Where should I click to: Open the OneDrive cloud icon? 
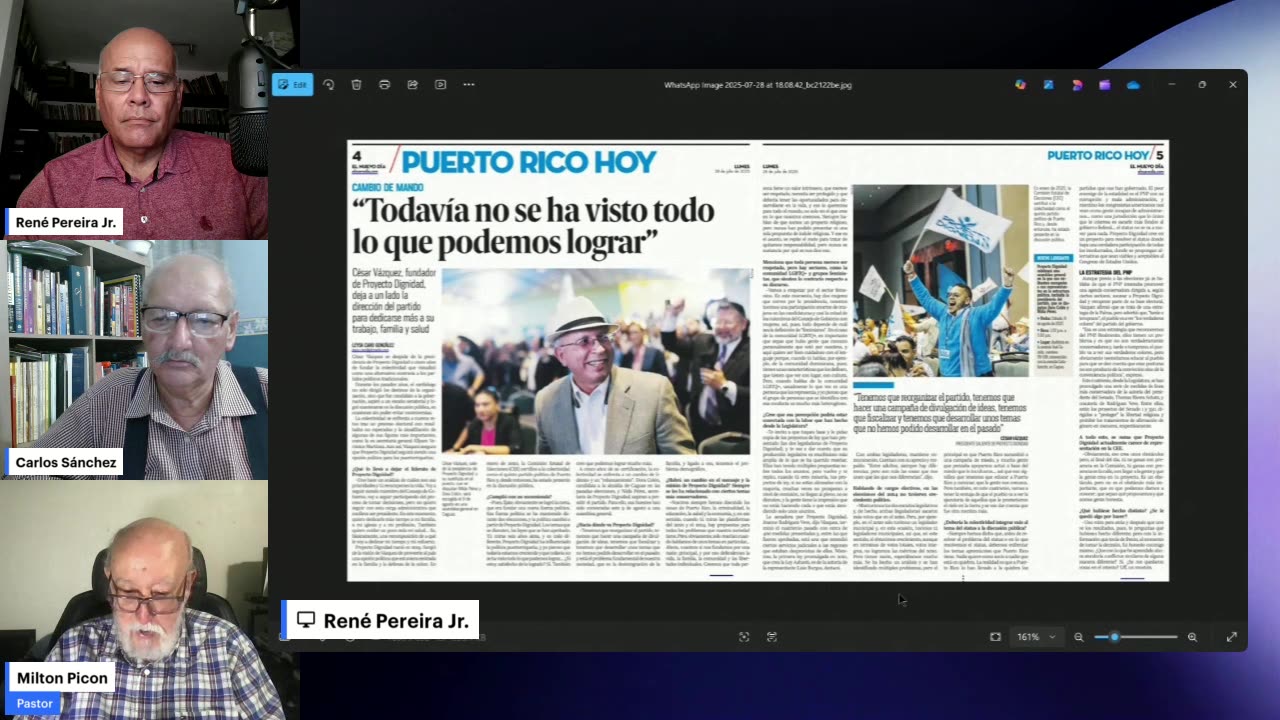[x=1132, y=85]
